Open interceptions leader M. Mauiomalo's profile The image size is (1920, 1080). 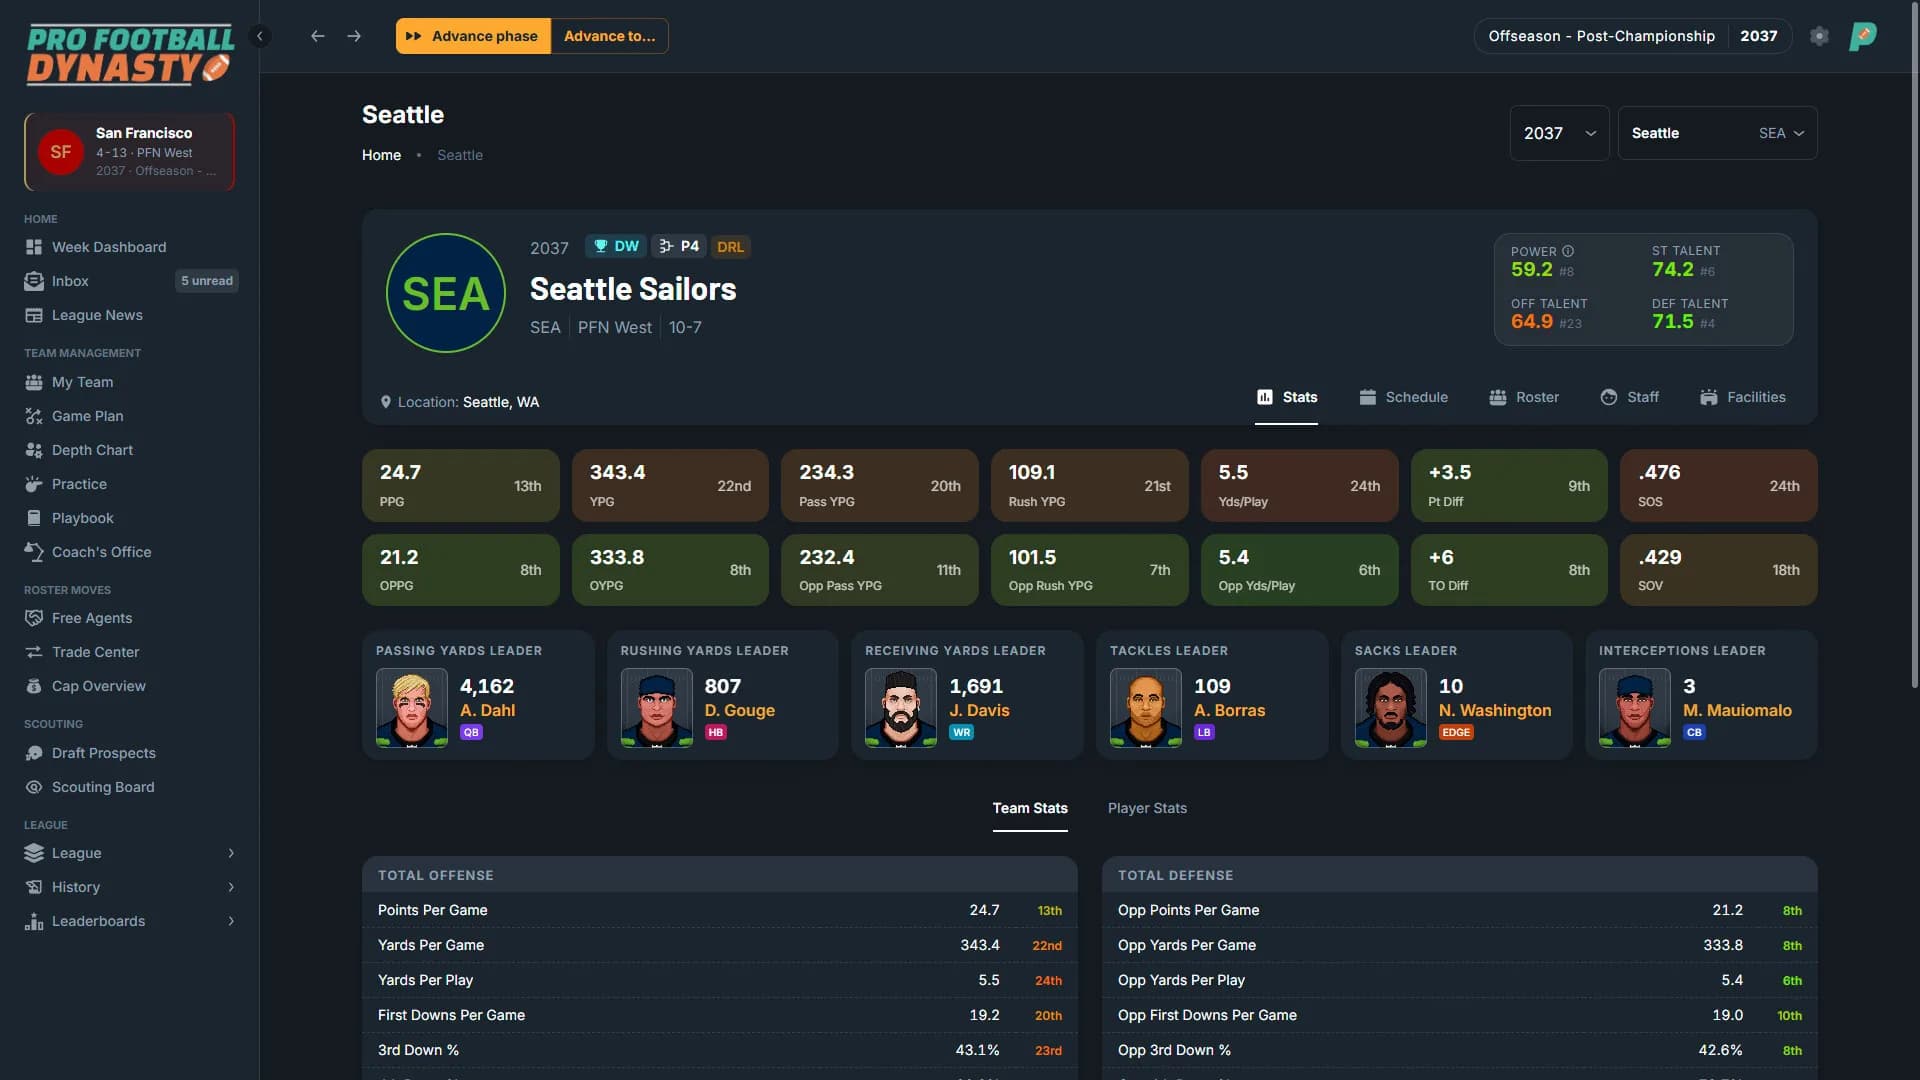[x=1737, y=710]
